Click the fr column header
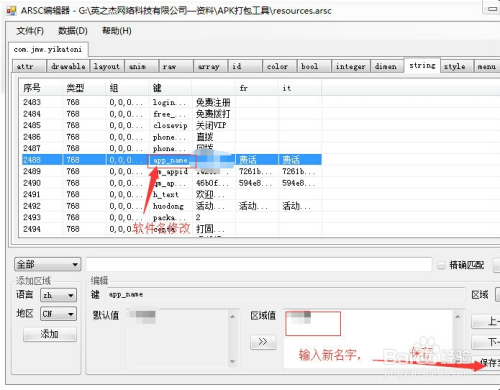 click(x=257, y=88)
